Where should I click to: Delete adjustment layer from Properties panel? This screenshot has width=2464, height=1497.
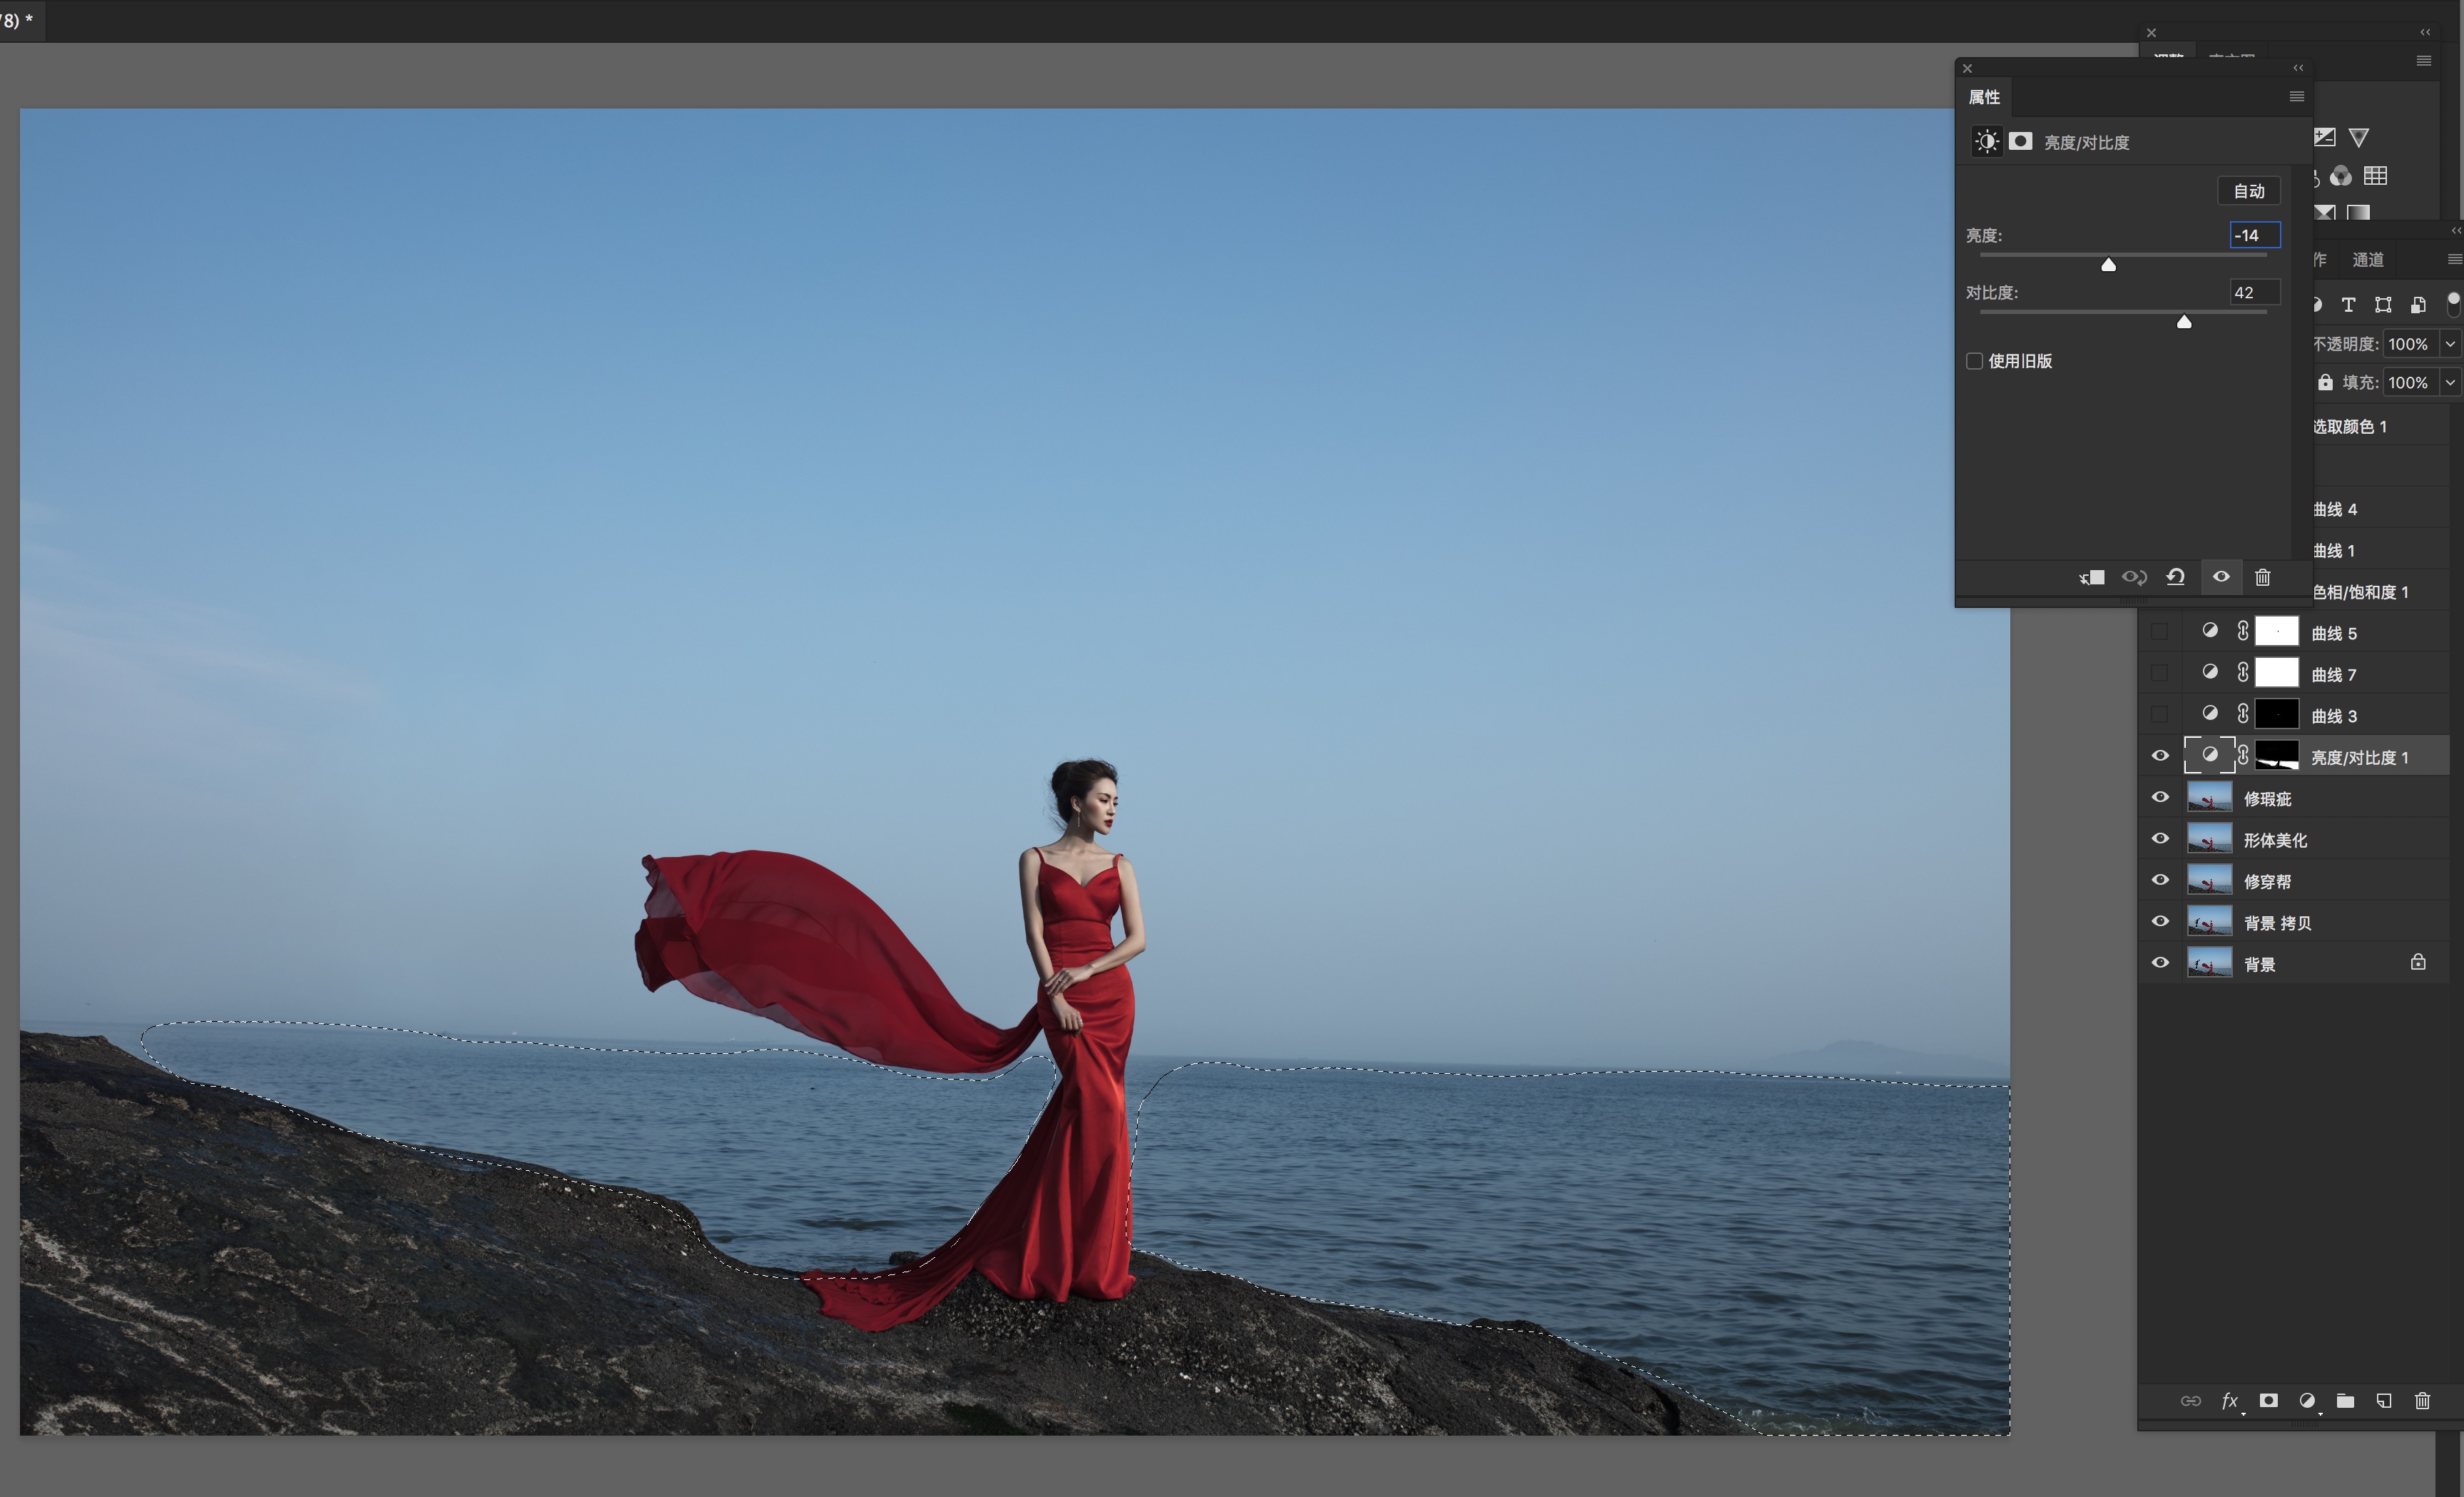pyautogui.click(x=2262, y=577)
